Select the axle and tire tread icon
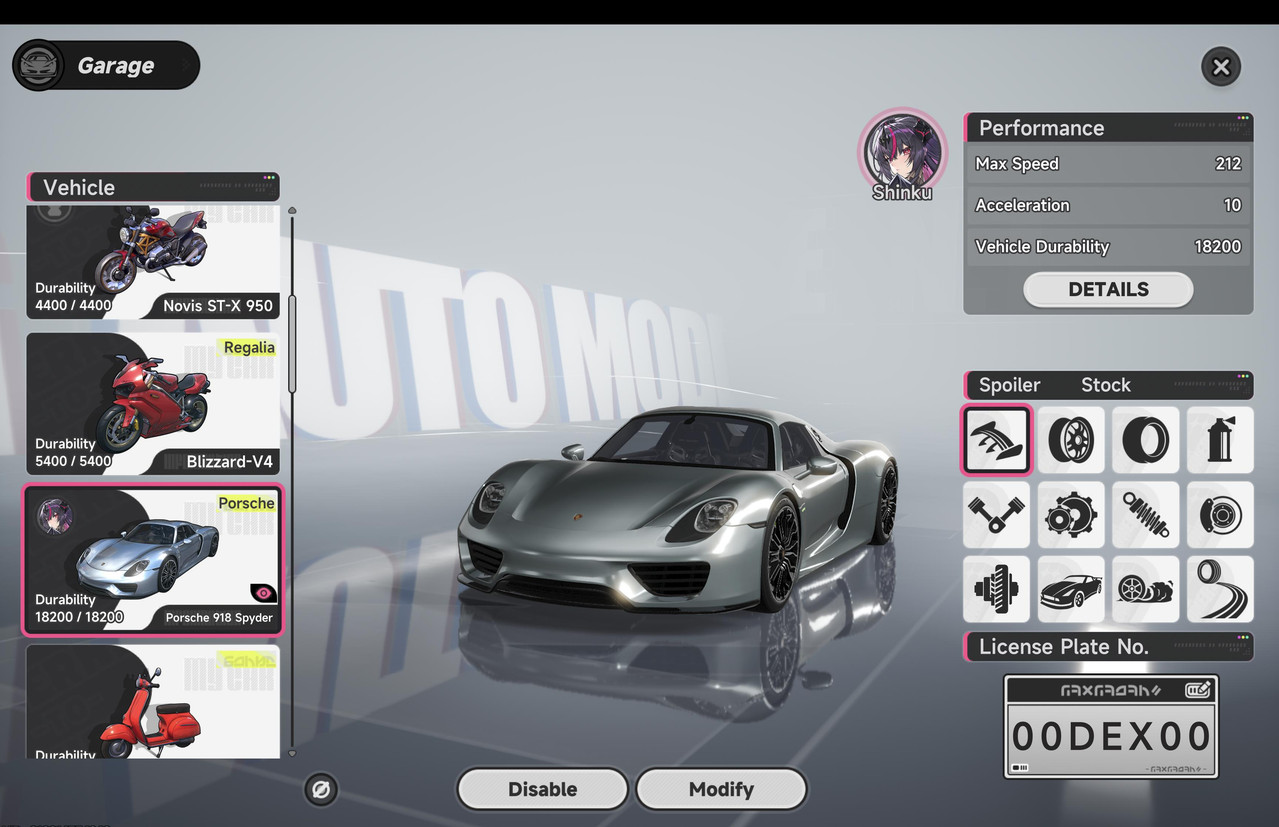Viewport: 1279px width, 827px height. click(x=996, y=590)
